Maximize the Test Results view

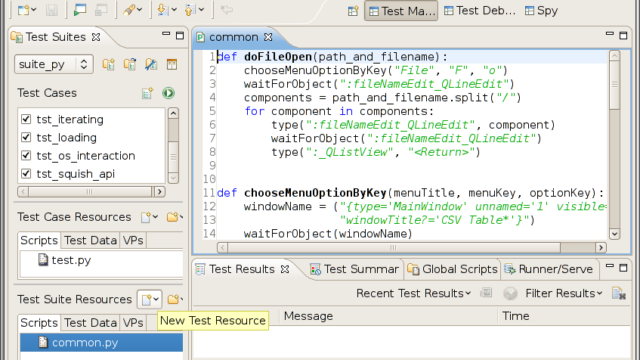[623, 268]
